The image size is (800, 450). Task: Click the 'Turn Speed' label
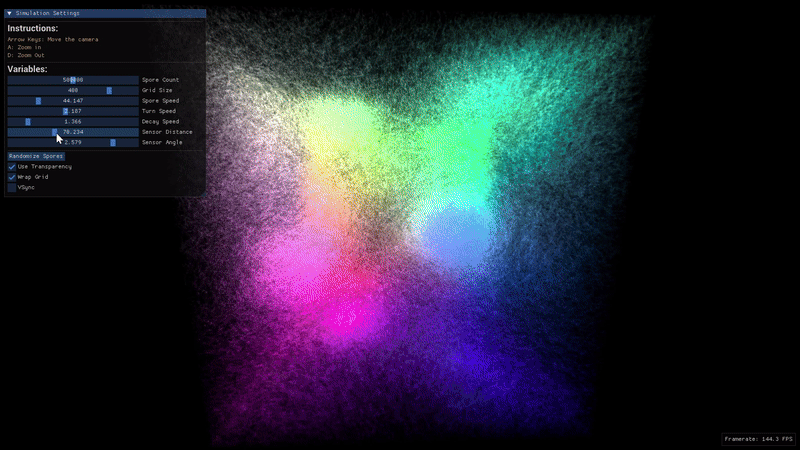pyautogui.click(x=159, y=111)
